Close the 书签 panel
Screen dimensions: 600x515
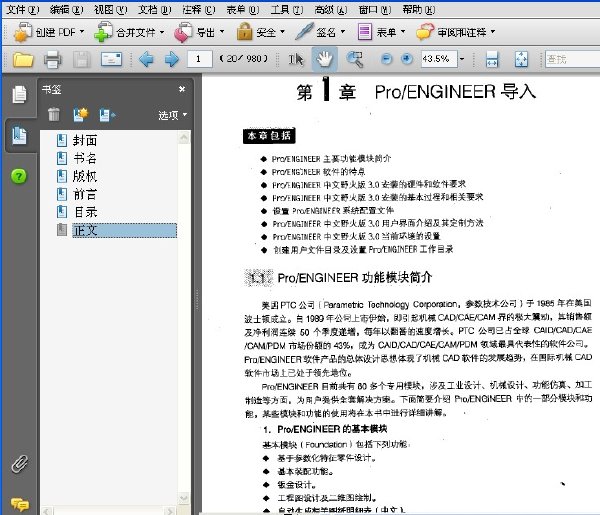[x=182, y=89]
